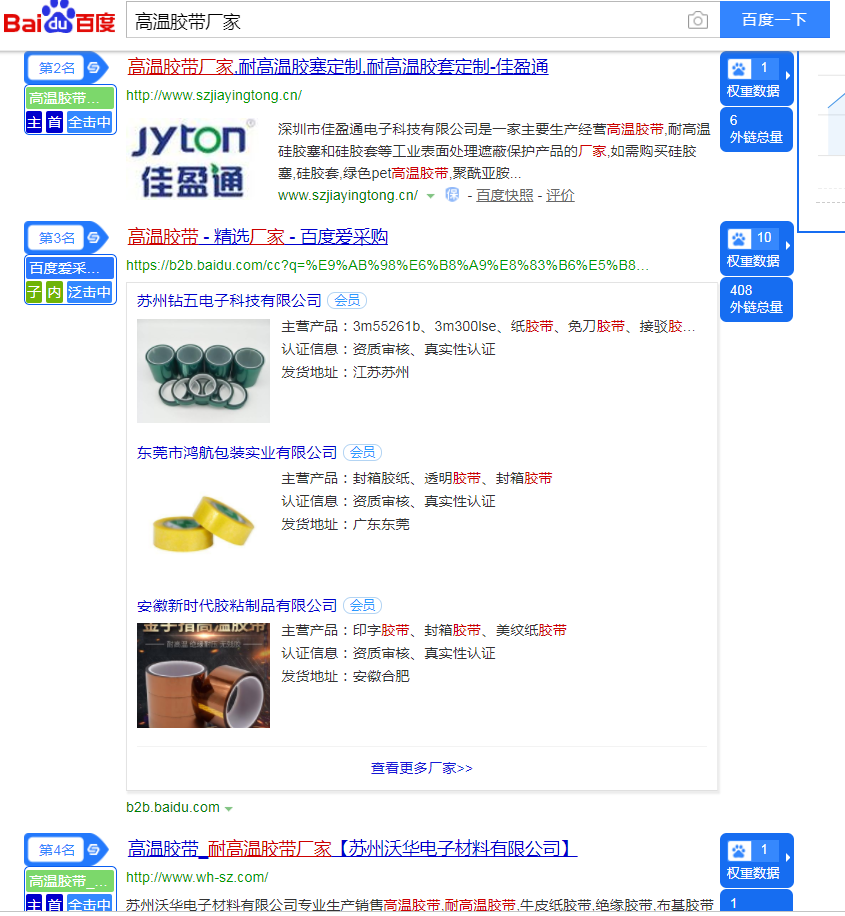The height and width of the screenshot is (916, 845).
Task: Expand the 权重数据 arrow beside the 百度爱采购 result
Action: coord(788,245)
